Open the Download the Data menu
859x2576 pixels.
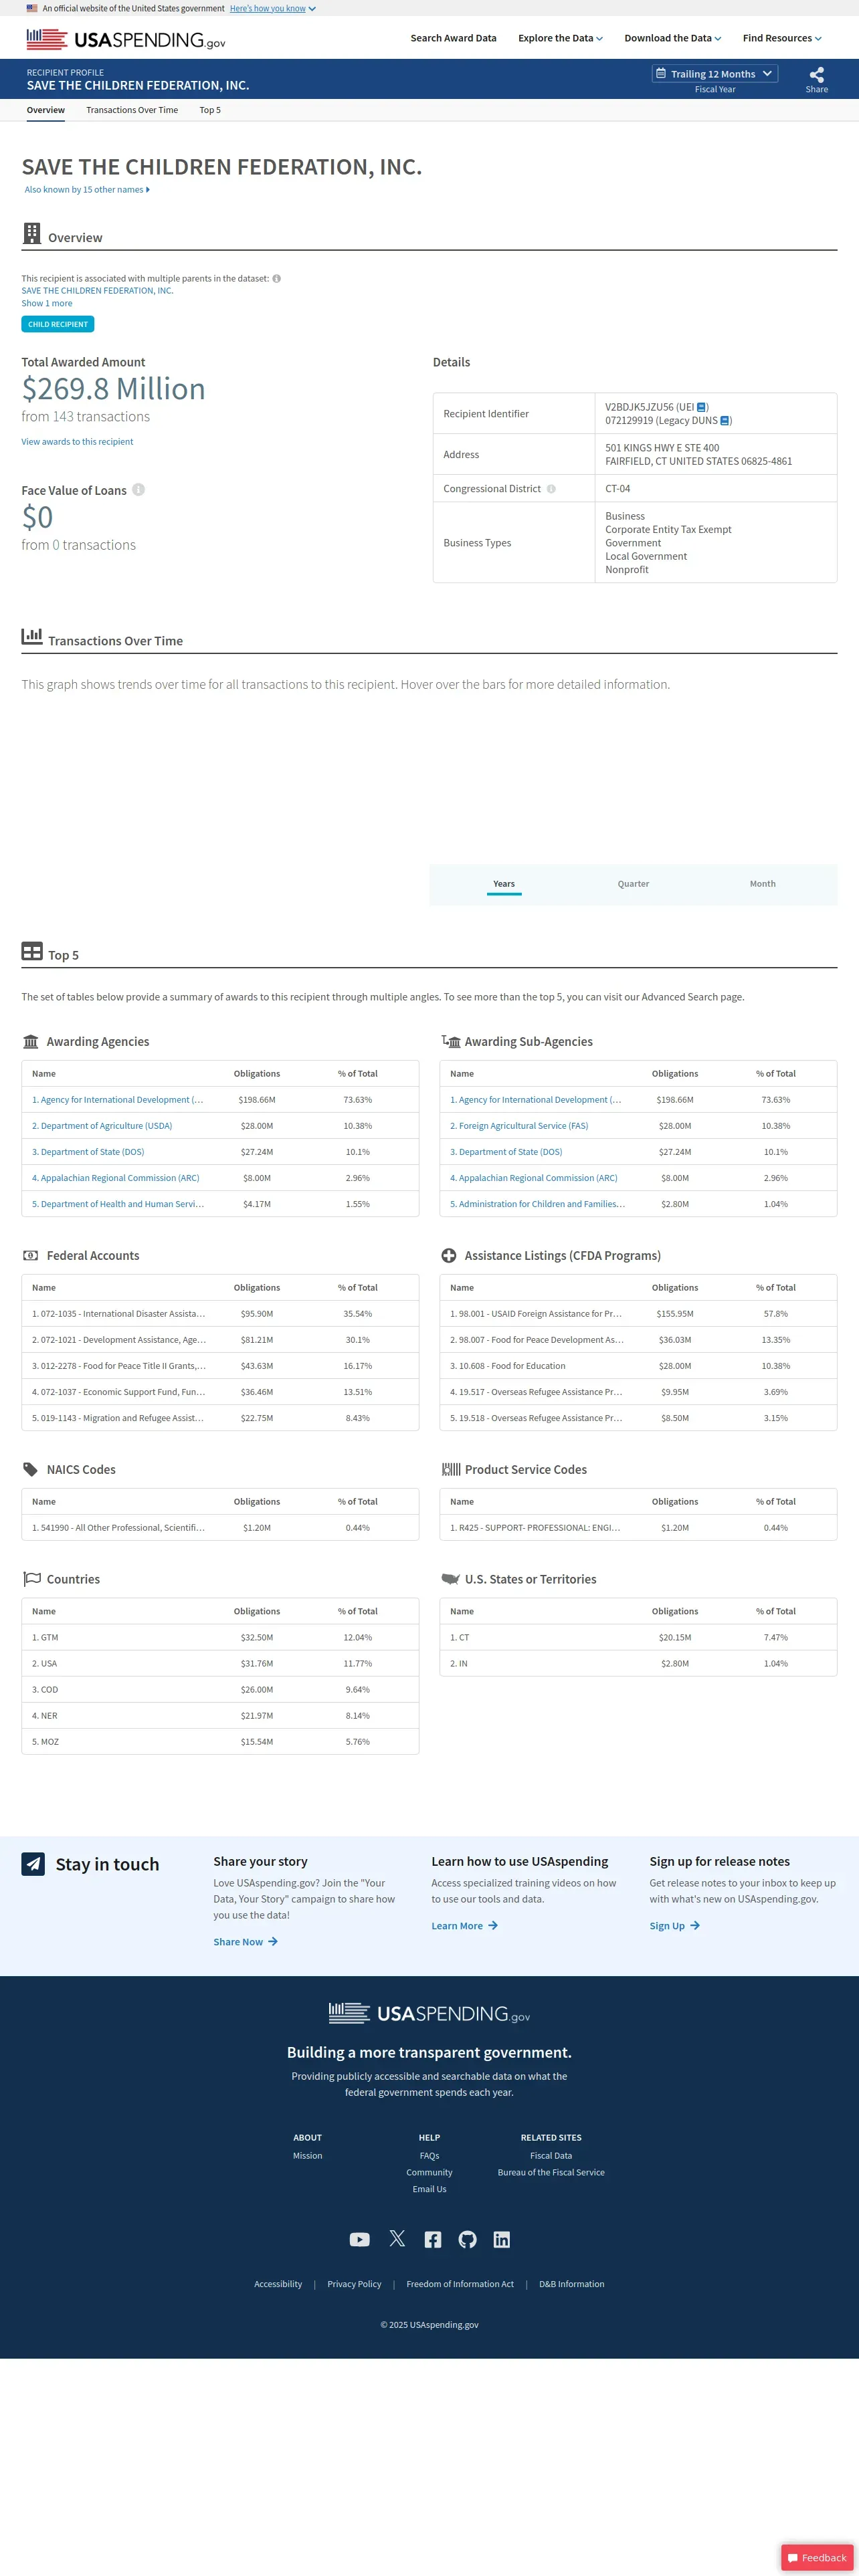tap(672, 38)
